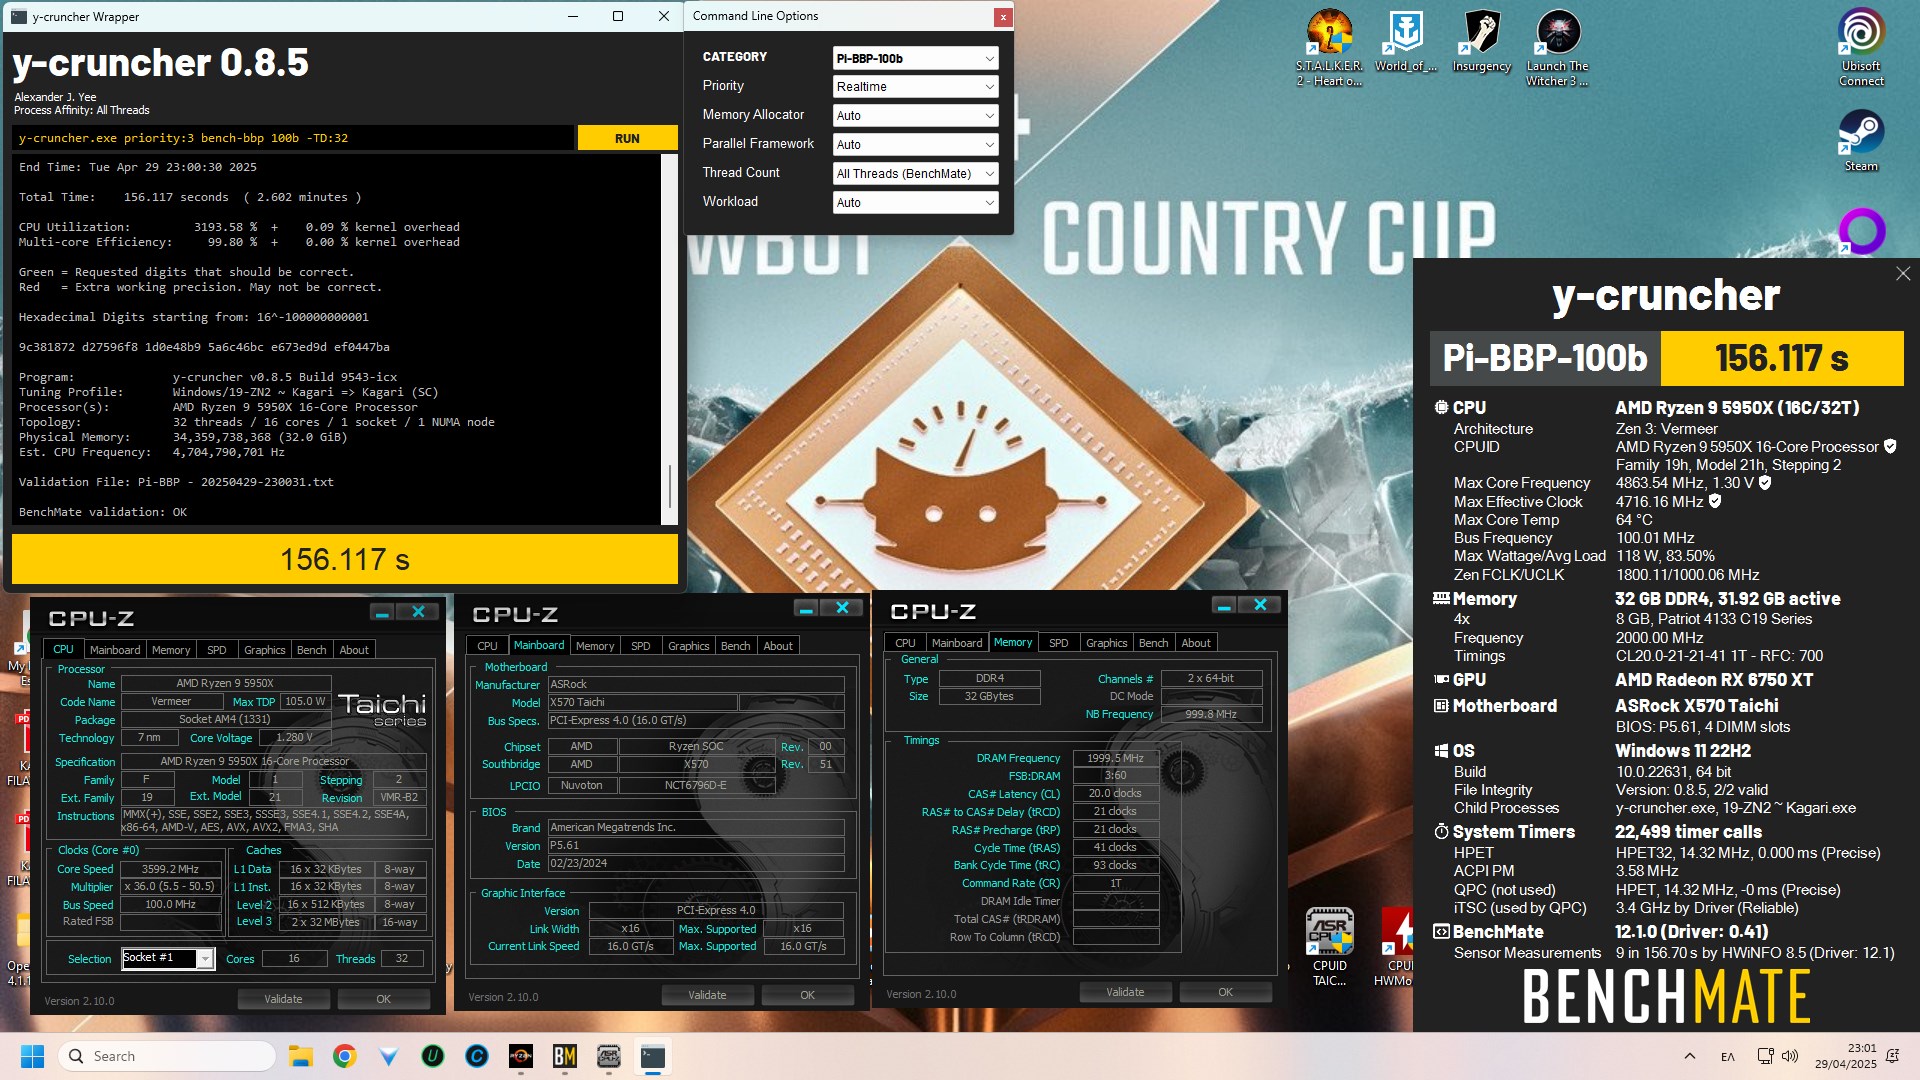This screenshot has height=1080, width=1920.
Task: Click the yellow RUN button in y-cruncher Wrapper
Action: (x=627, y=138)
